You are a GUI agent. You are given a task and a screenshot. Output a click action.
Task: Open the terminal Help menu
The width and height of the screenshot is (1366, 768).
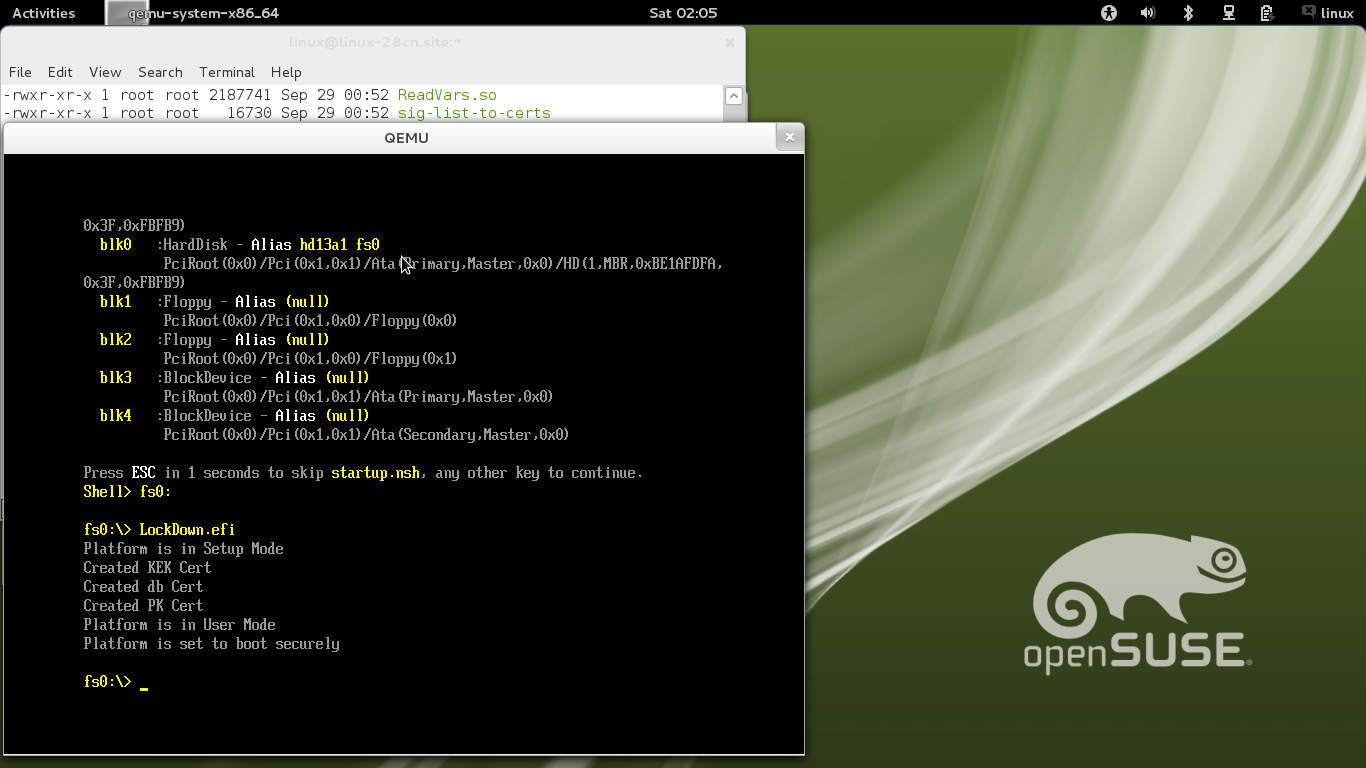286,72
